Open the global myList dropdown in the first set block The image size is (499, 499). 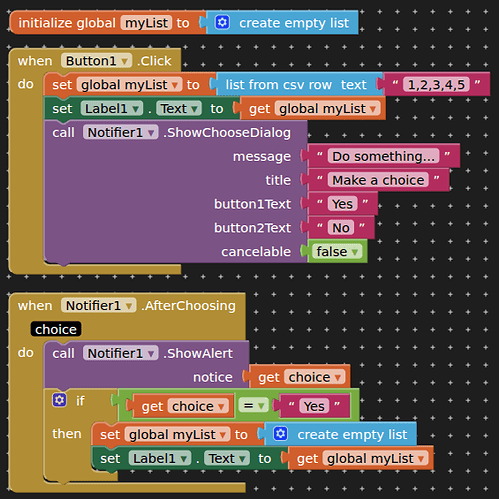coord(129,85)
